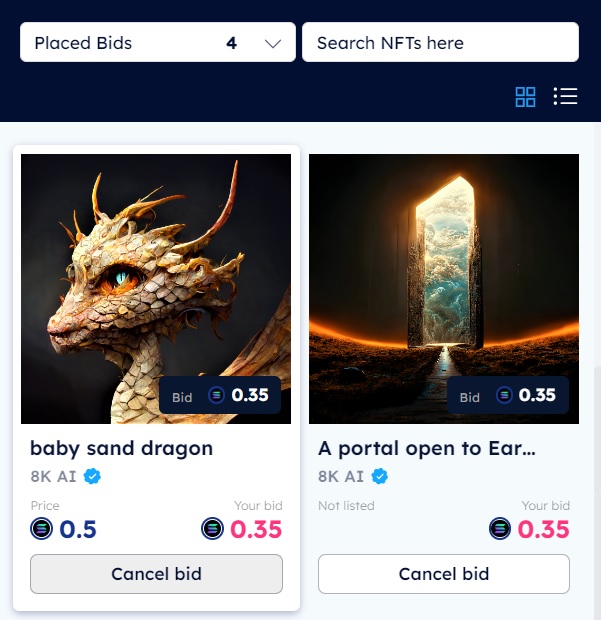Click Solana icon beside 0.5 price
Viewport: 601px width, 620px height.
click(42, 529)
